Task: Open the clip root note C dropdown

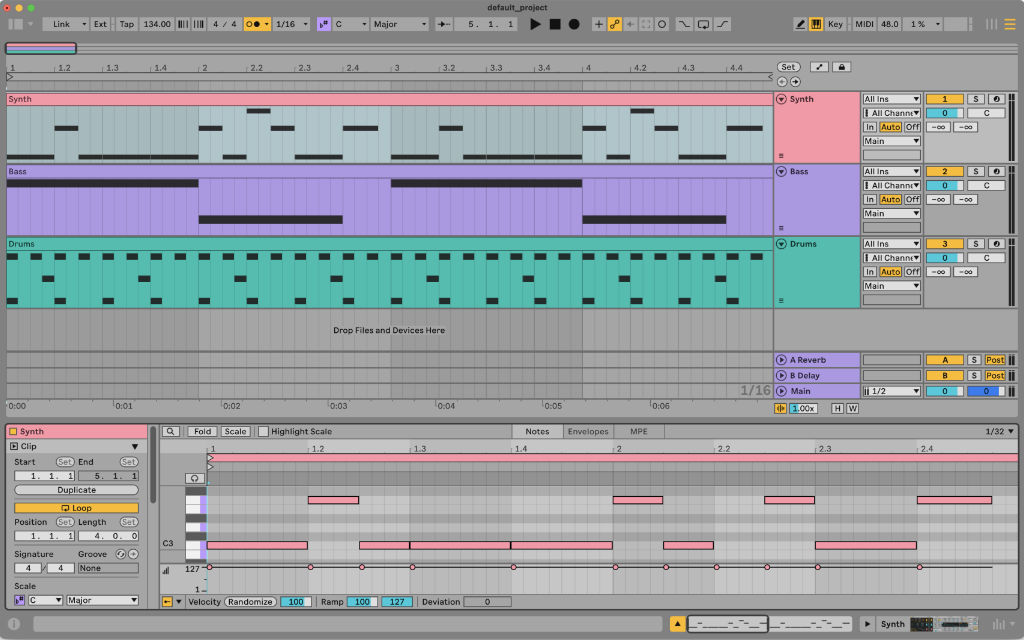Action: (x=44, y=600)
